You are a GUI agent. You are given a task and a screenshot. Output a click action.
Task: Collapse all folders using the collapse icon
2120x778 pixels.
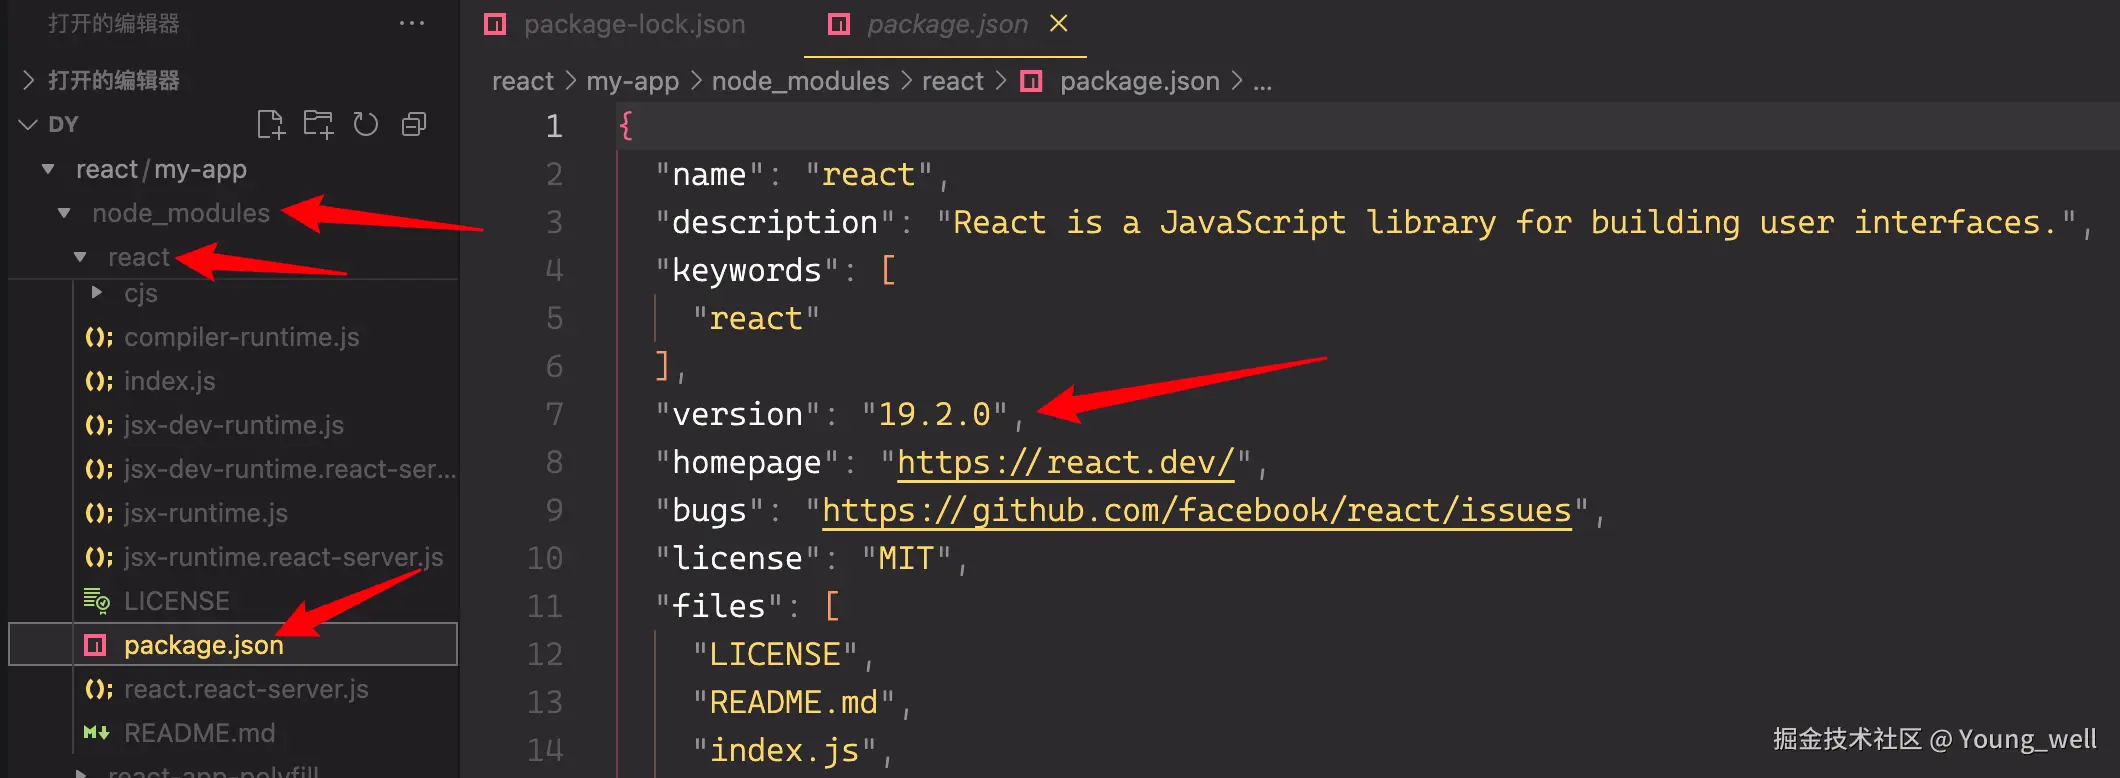click(x=414, y=124)
